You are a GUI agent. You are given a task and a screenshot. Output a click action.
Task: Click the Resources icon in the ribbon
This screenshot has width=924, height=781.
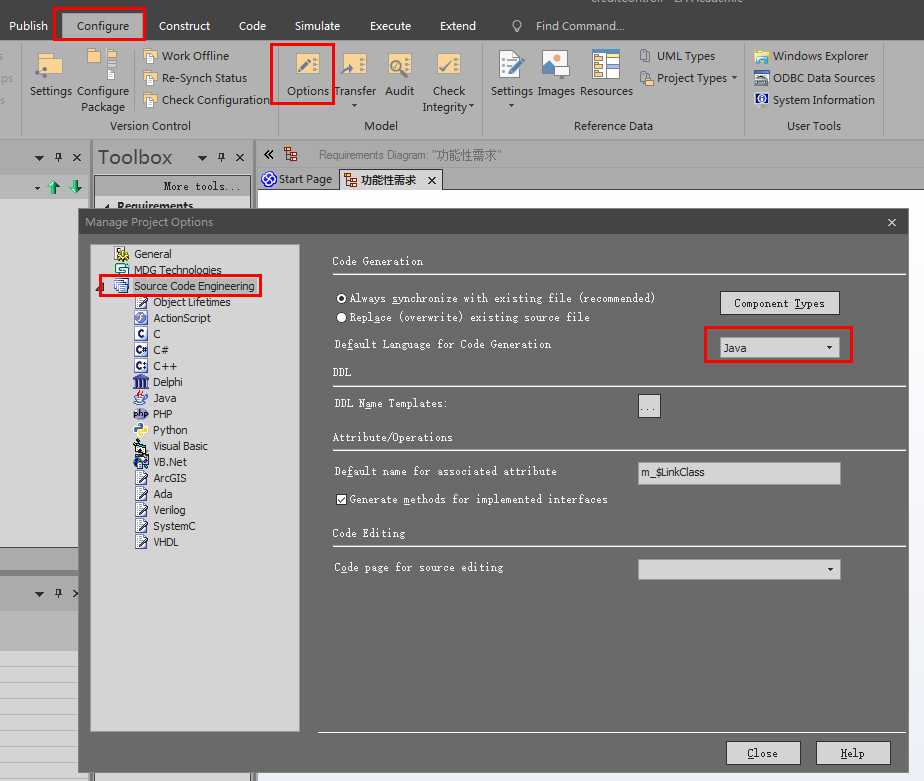[606, 75]
